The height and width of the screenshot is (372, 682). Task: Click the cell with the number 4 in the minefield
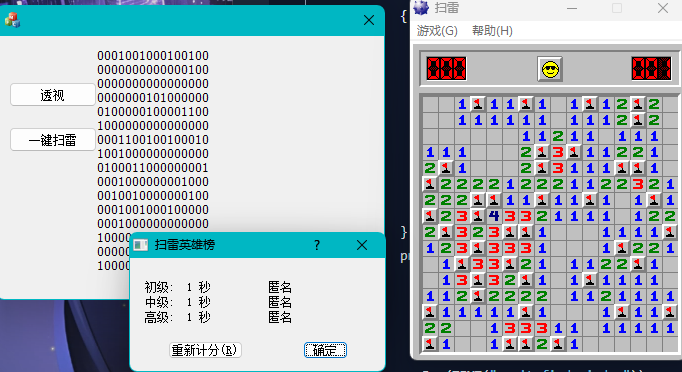494,216
